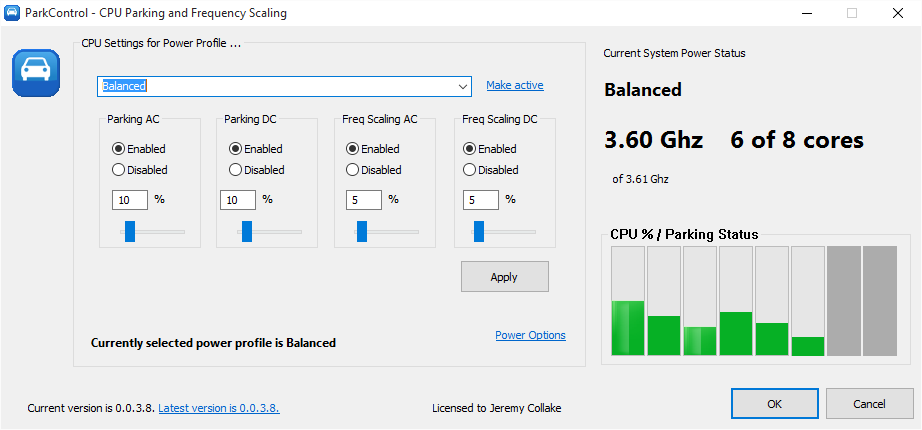This screenshot has height=430, width=922.
Task: Click the Parking AC percent input field
Action: (x=130, y=200)
